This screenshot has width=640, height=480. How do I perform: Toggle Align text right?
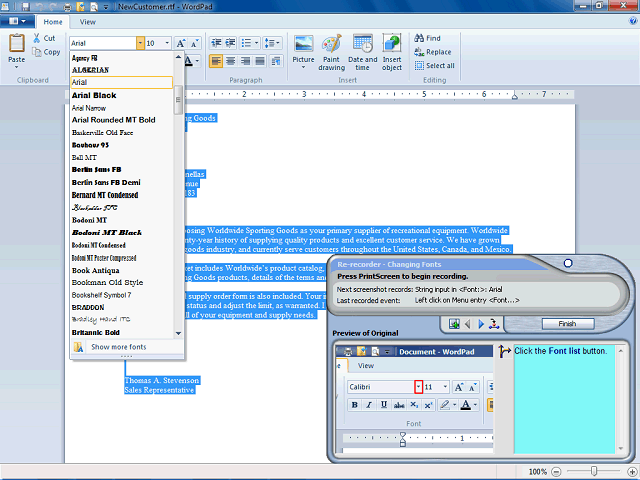coord(245,61)
